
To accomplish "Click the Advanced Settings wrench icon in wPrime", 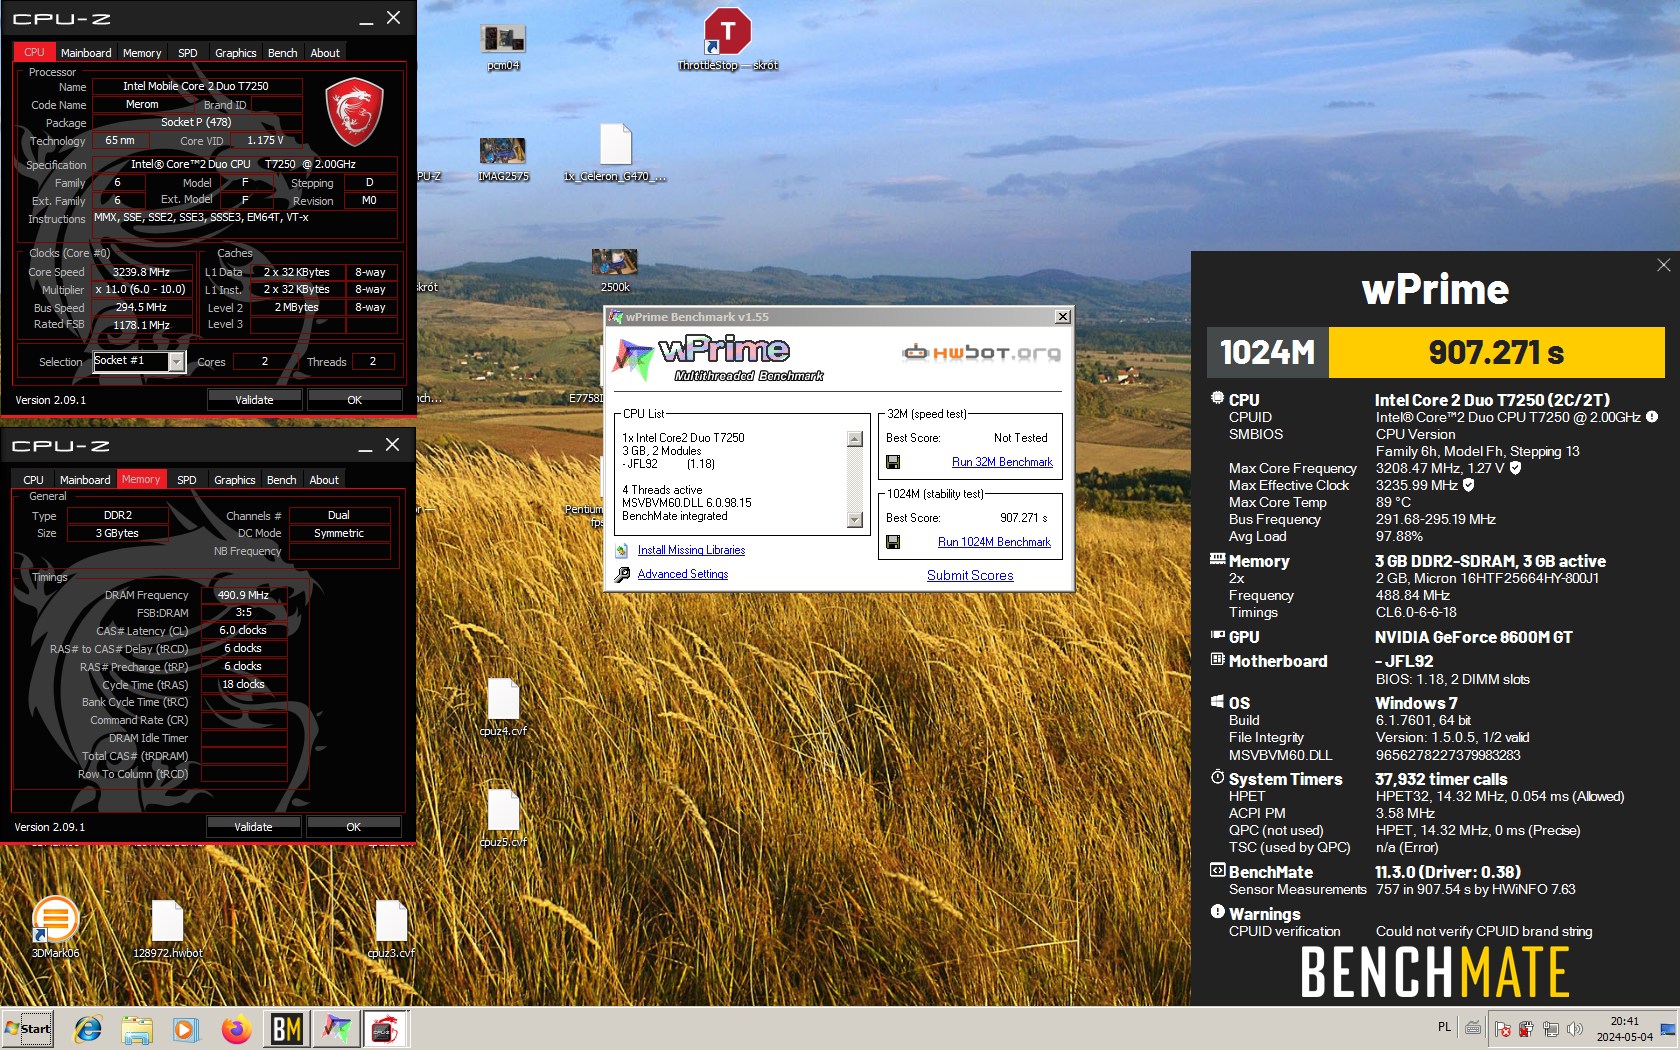I will coord(622,574).
